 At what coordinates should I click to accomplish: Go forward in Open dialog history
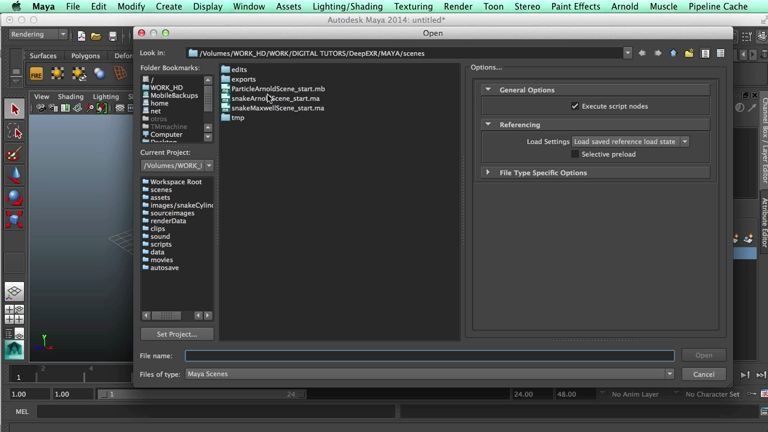click(x=658, y=53)
